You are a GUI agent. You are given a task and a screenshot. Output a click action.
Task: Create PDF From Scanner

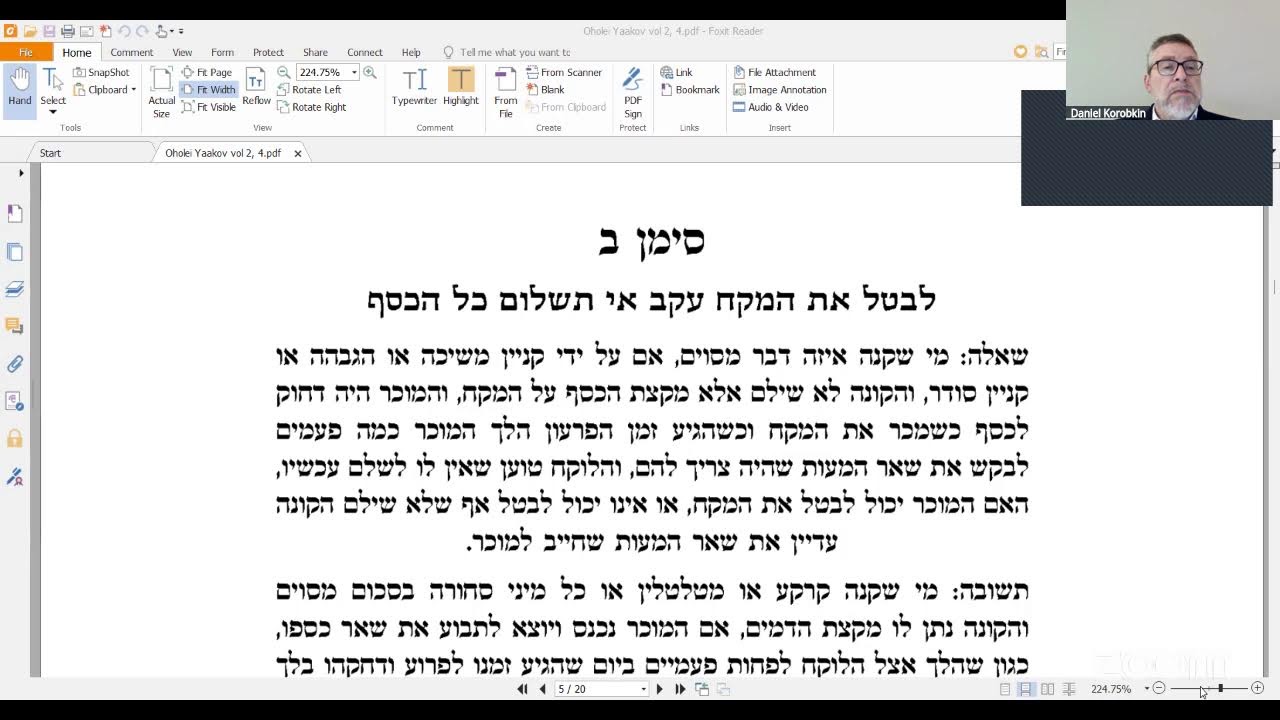pyautogui.click(x=563, y=72)
